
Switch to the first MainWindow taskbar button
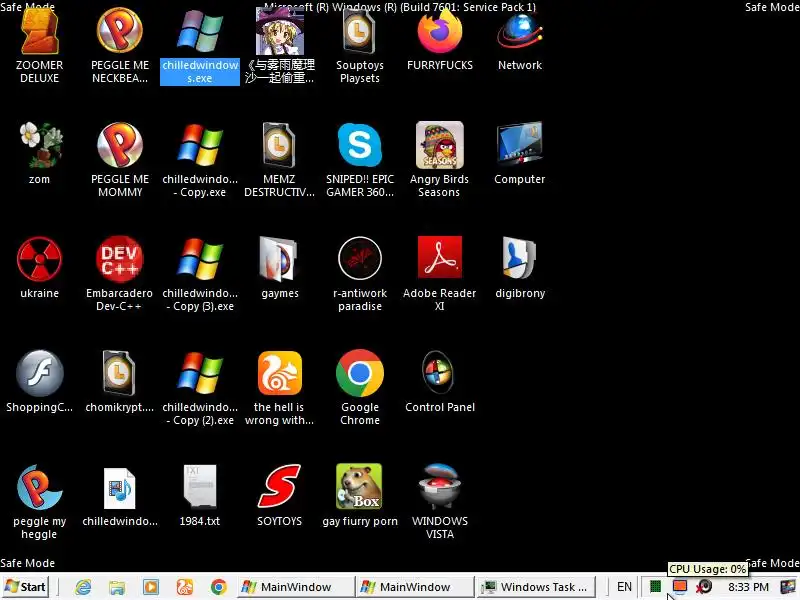296,587
